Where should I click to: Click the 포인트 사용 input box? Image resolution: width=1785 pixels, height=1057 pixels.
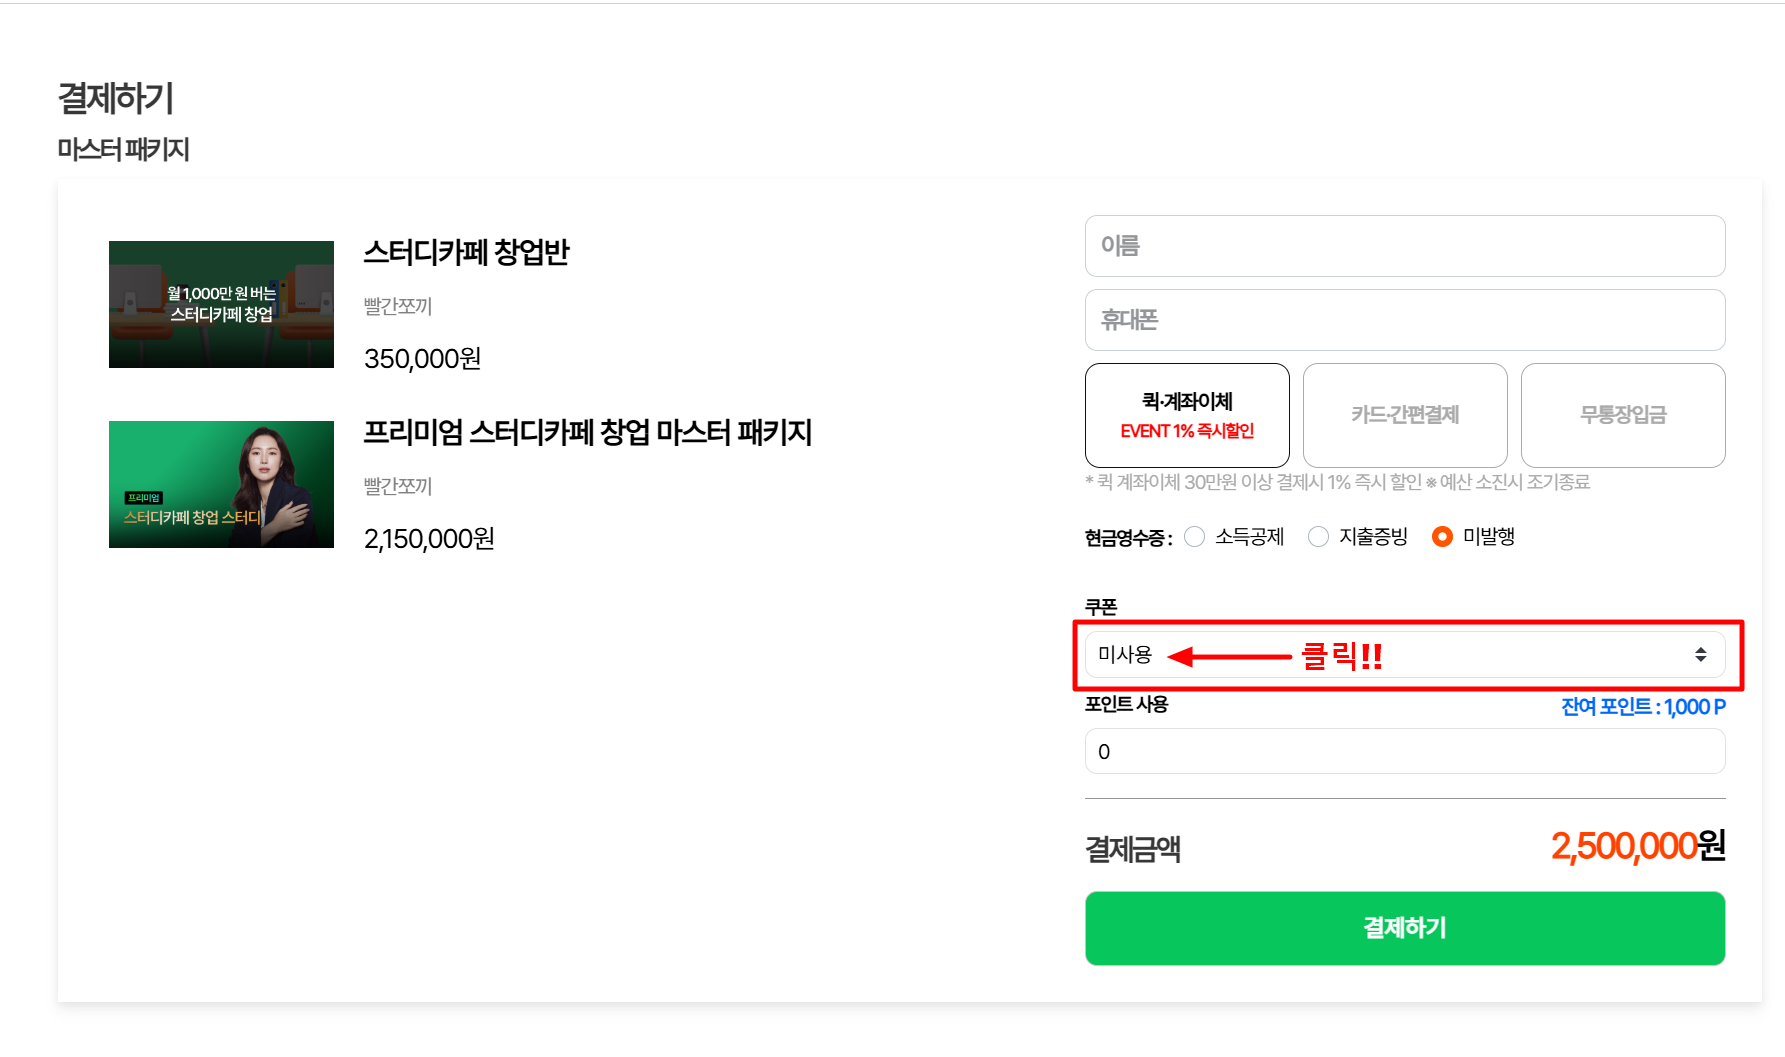click(x=1405, y=751)
